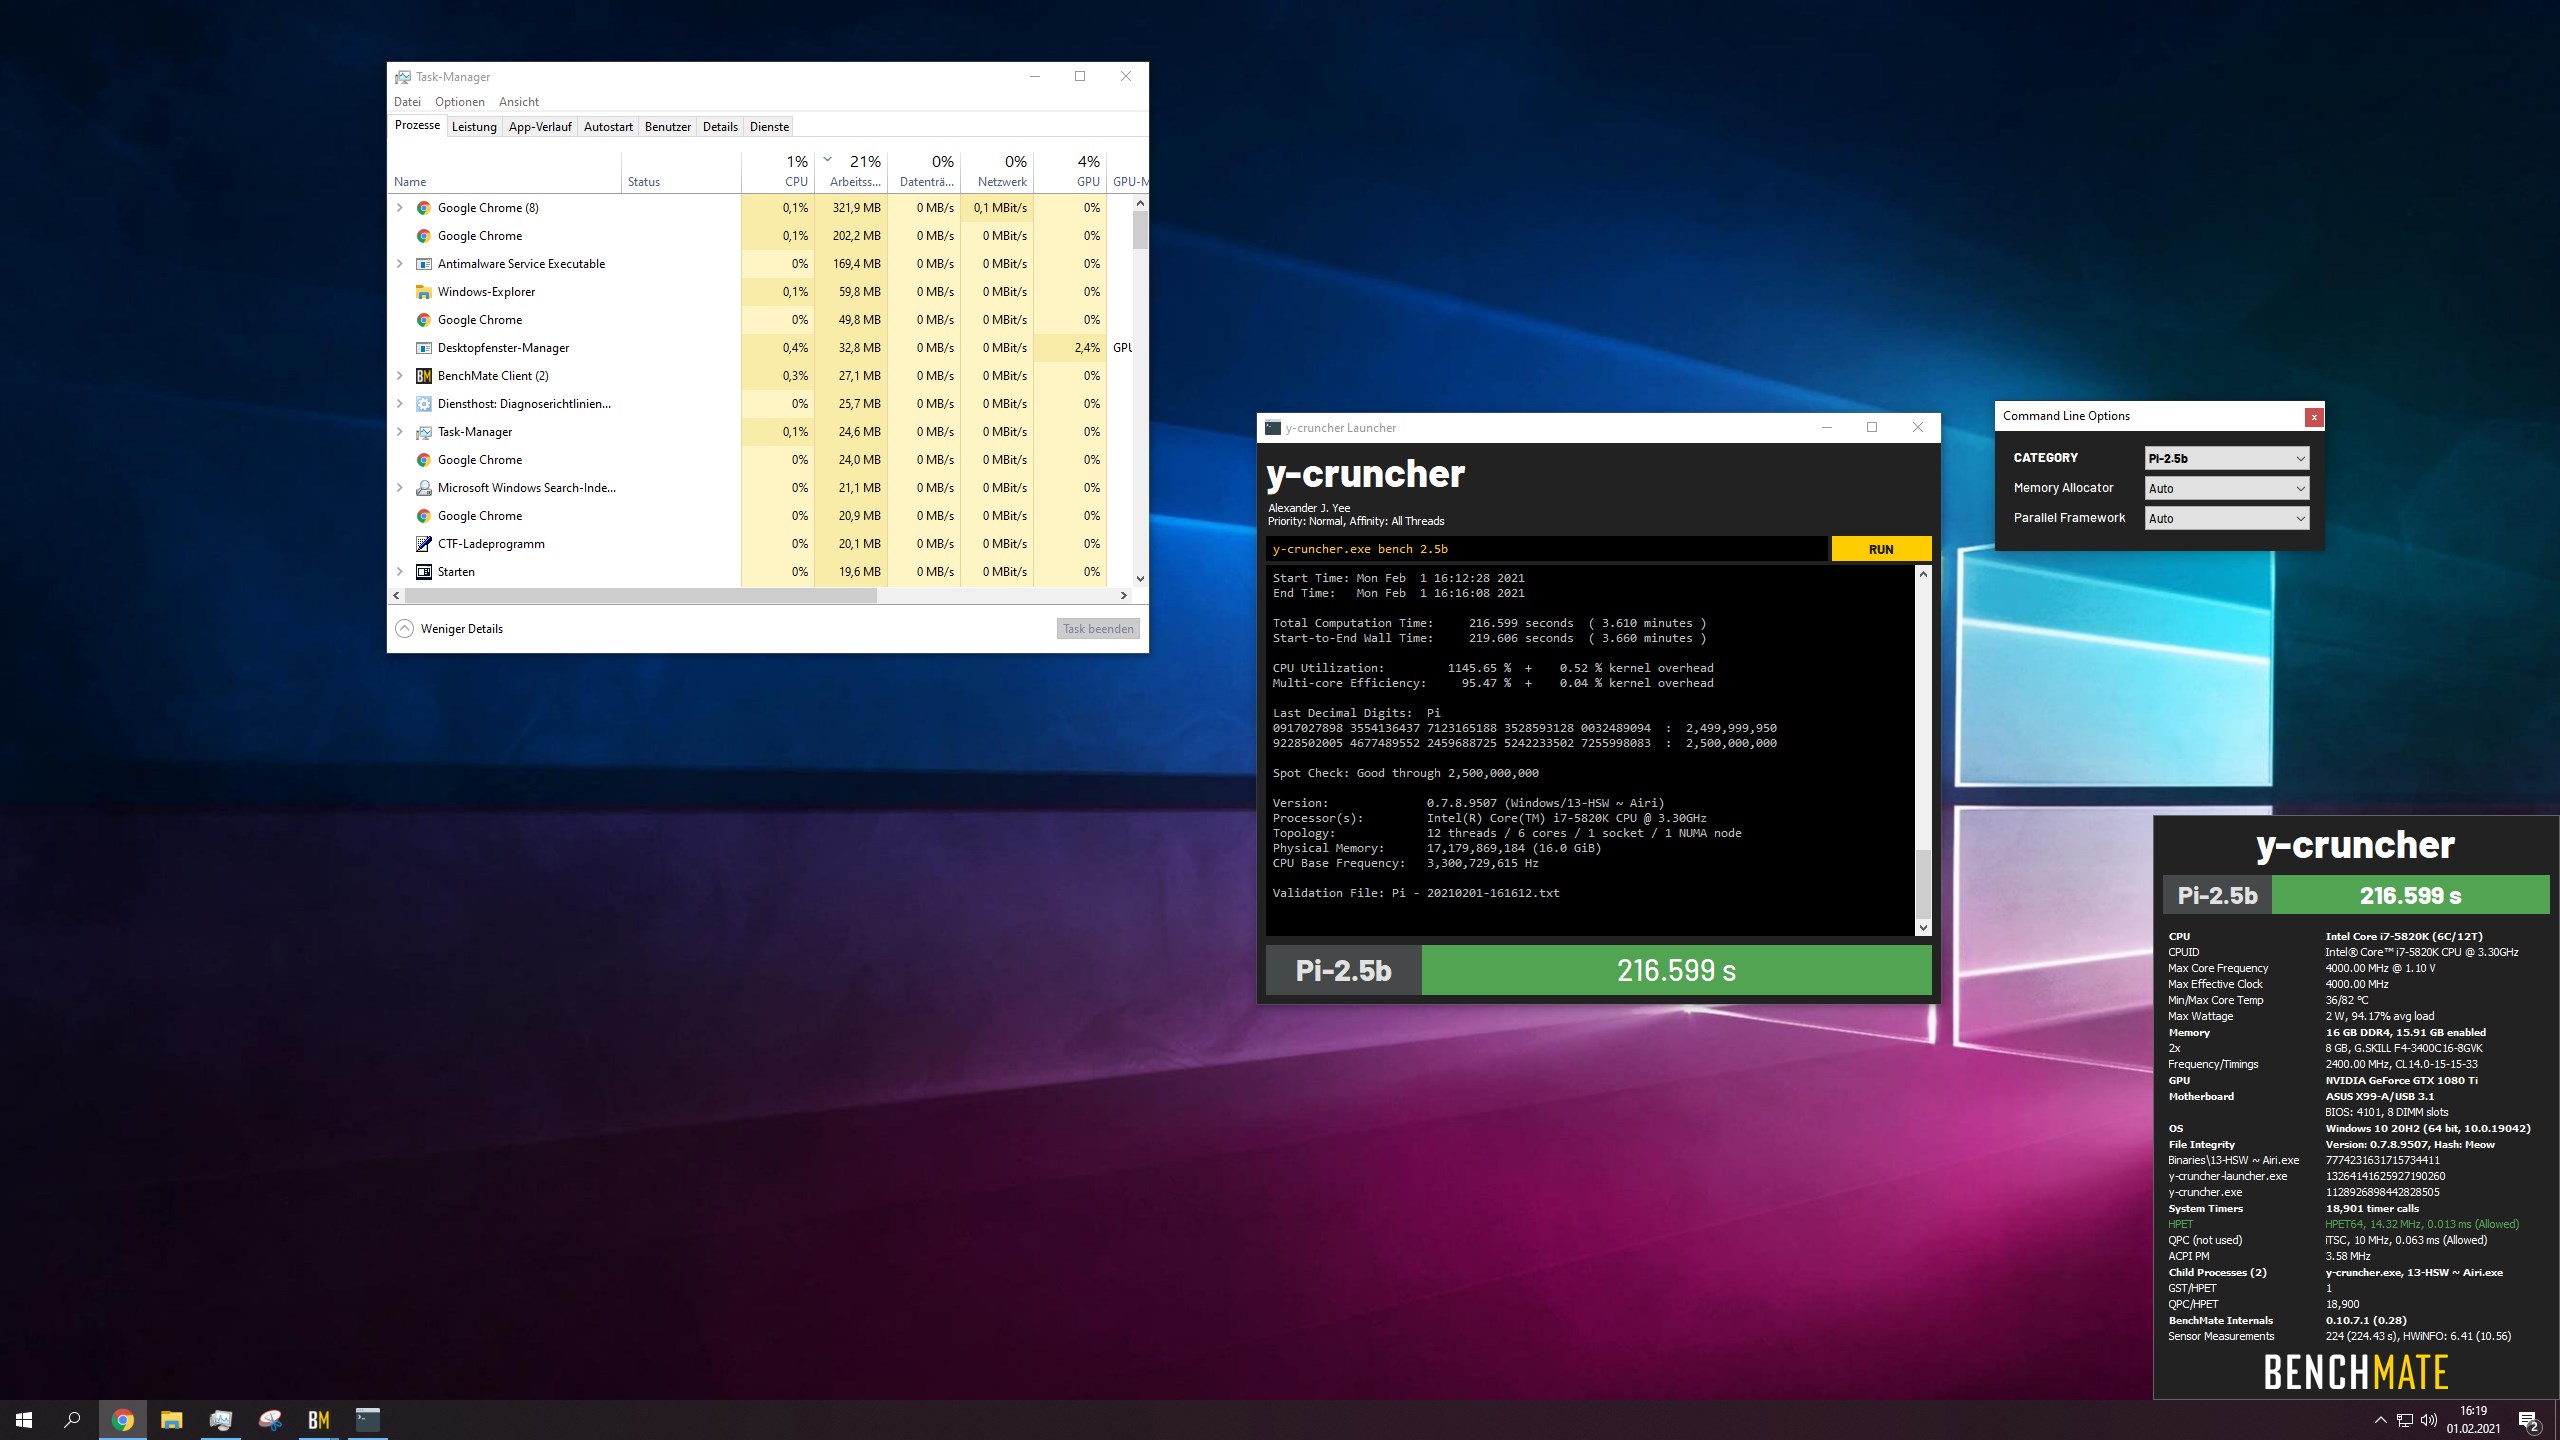Expand the Google Chrome (8) process group
Viewport: 2560px width, 1440px height.
[x=400, y=208]
